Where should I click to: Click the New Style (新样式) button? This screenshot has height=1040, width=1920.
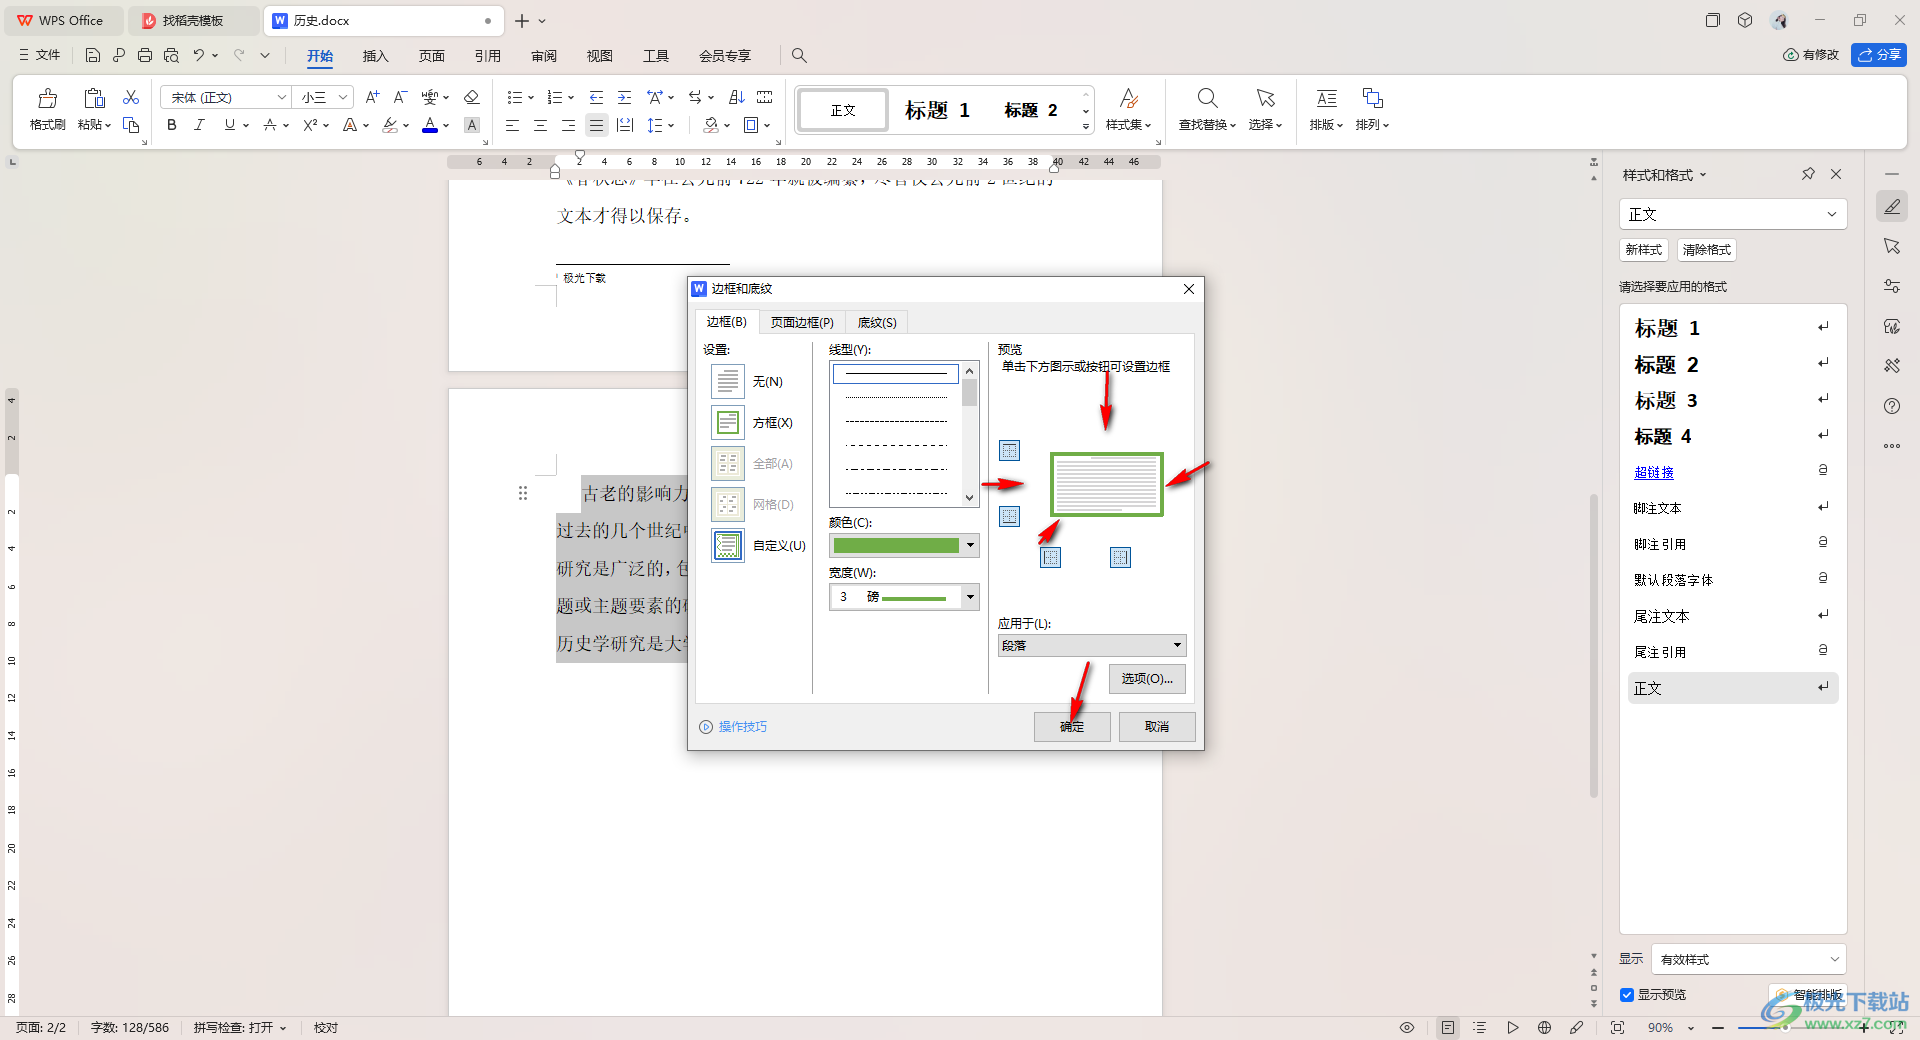1643,250
